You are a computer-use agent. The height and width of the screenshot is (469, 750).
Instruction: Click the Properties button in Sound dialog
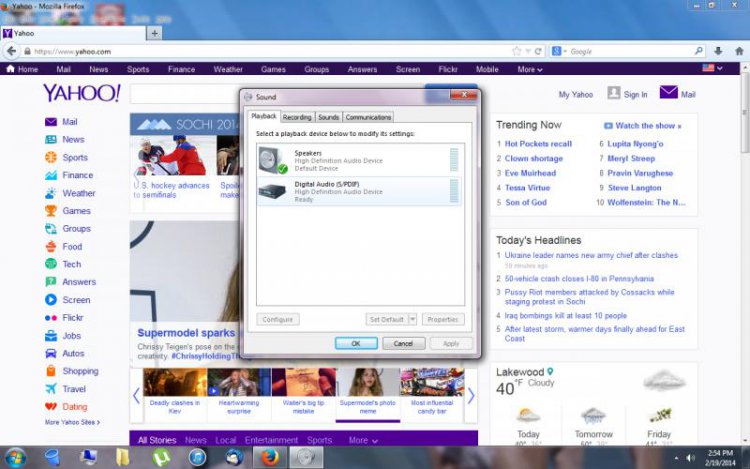point(443,319)
